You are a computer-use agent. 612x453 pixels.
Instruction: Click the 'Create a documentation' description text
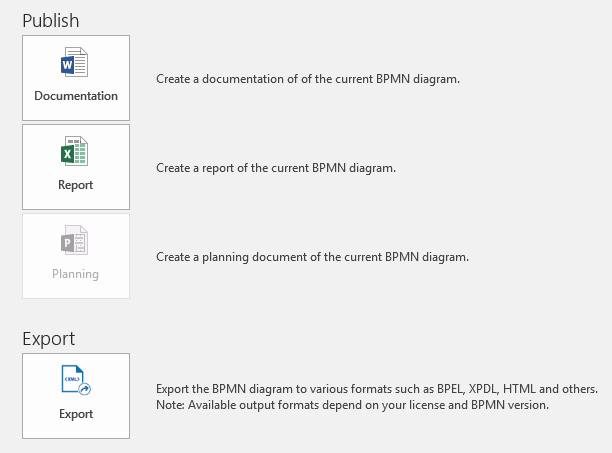click(x=308, y=79)
